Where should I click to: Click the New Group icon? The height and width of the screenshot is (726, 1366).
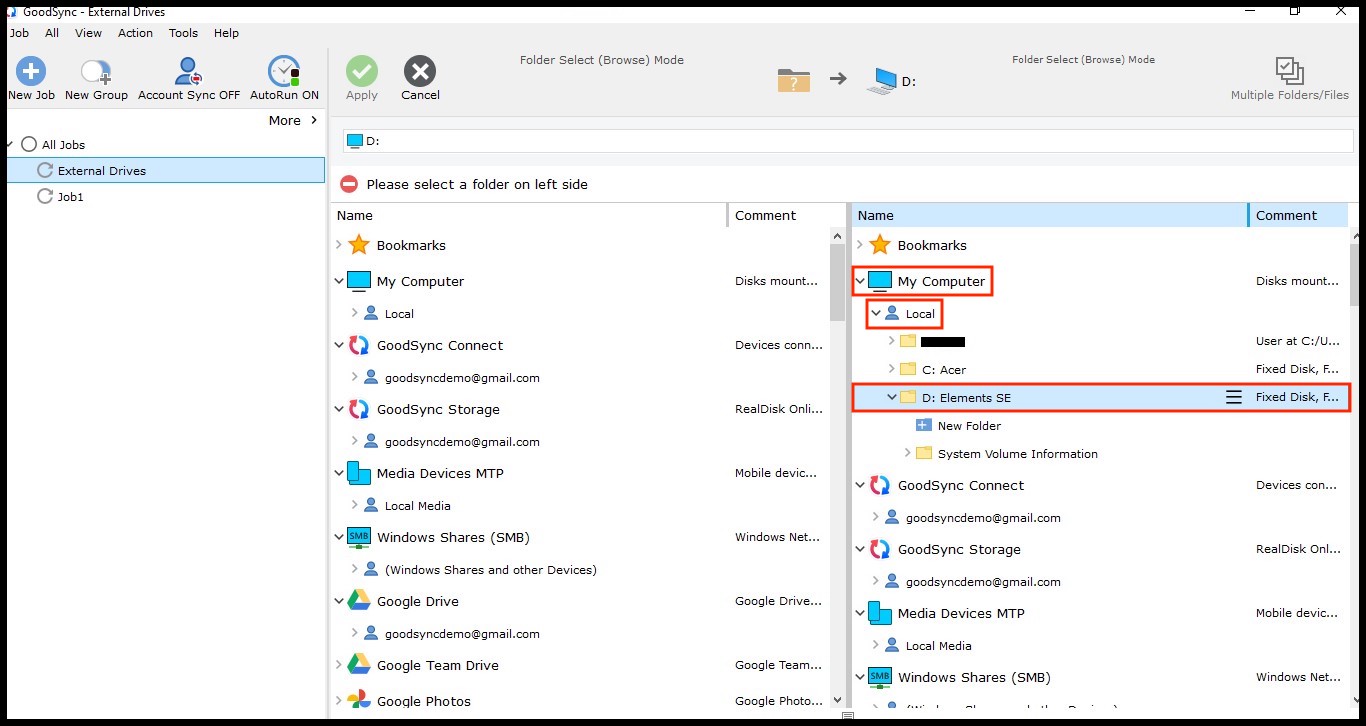[x=96, y=72]
